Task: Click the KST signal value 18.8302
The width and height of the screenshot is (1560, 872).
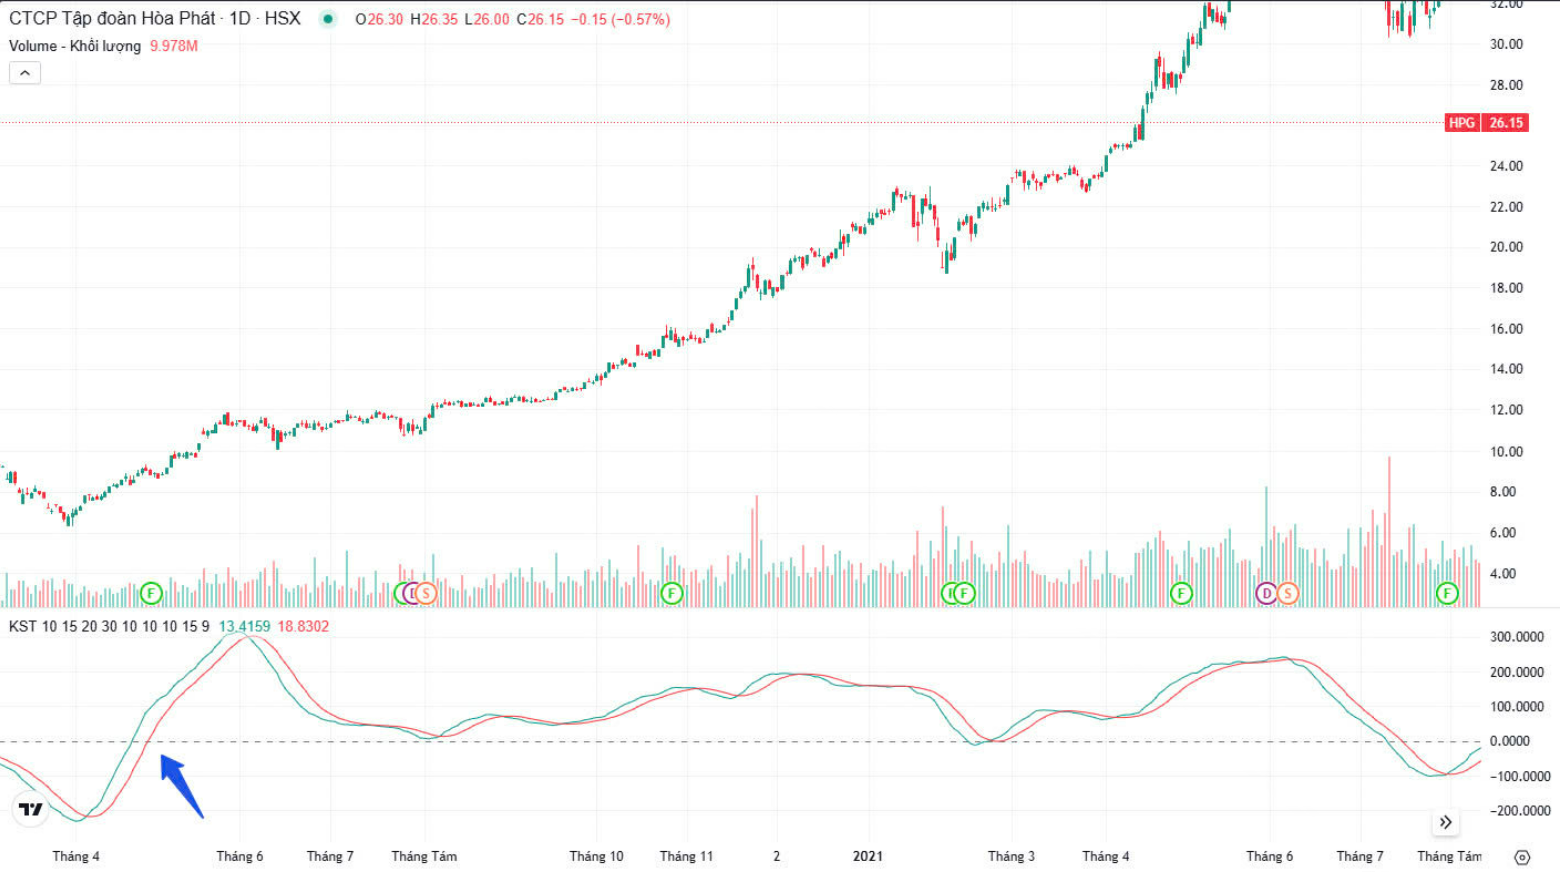Action: pyautogui.click(x=303, y=626)
